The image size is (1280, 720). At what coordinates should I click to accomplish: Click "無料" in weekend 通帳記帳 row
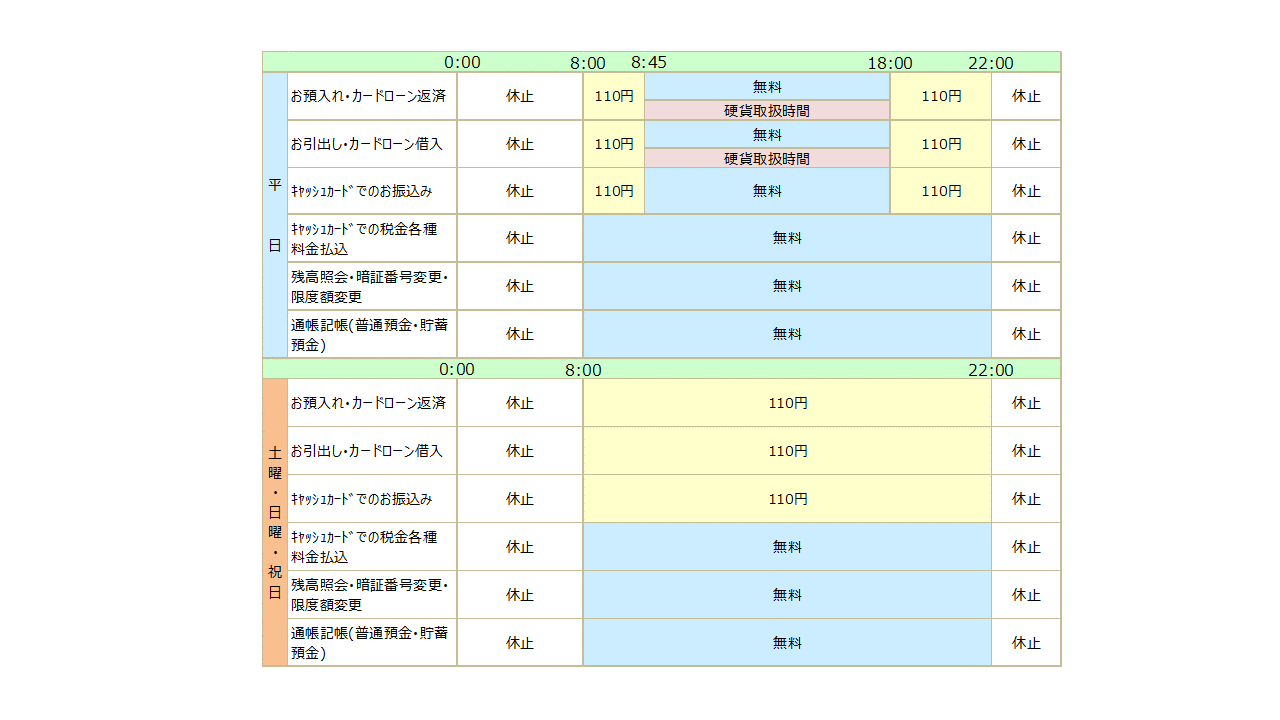(x=787, y=642)
